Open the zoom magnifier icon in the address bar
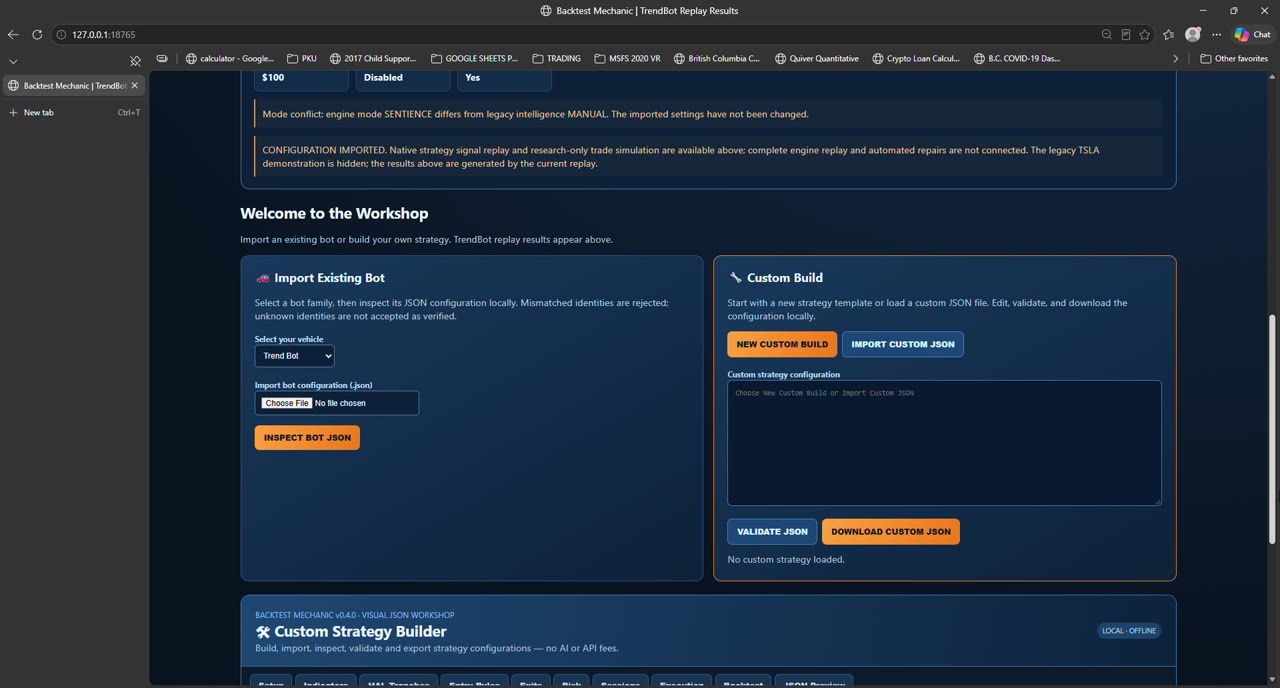Viewport: 1280px width, 688px height. click(1107, 34)
